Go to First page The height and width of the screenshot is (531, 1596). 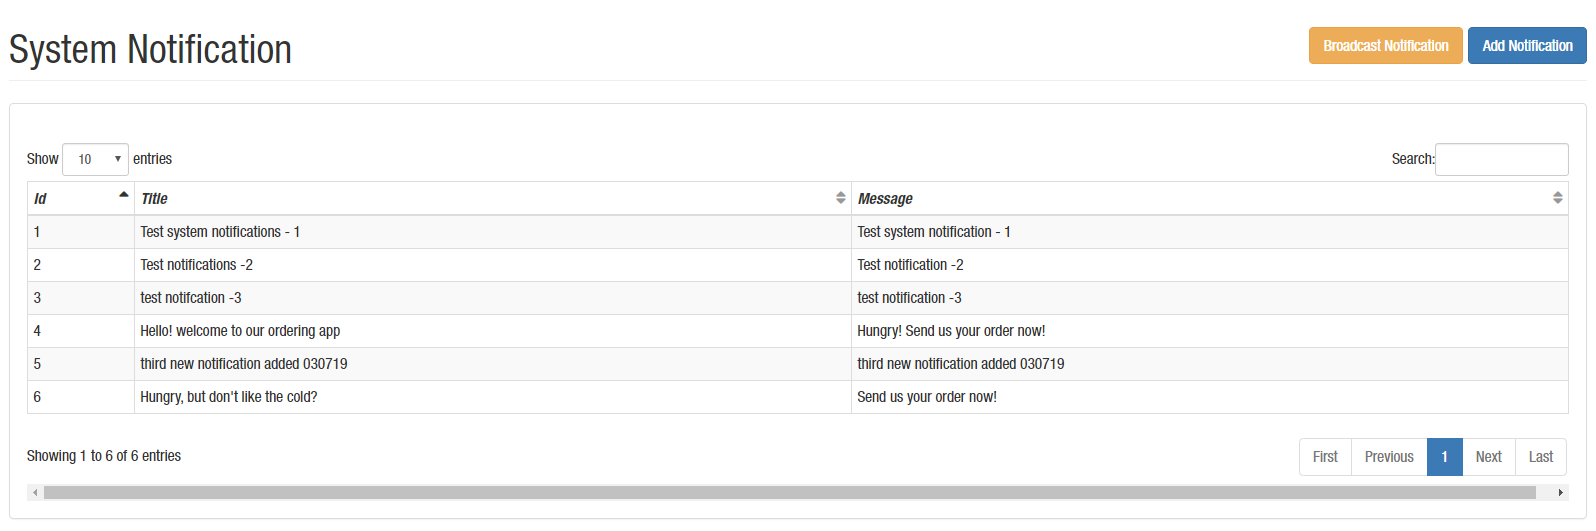pyautogui.click(x=1325, y=457)
